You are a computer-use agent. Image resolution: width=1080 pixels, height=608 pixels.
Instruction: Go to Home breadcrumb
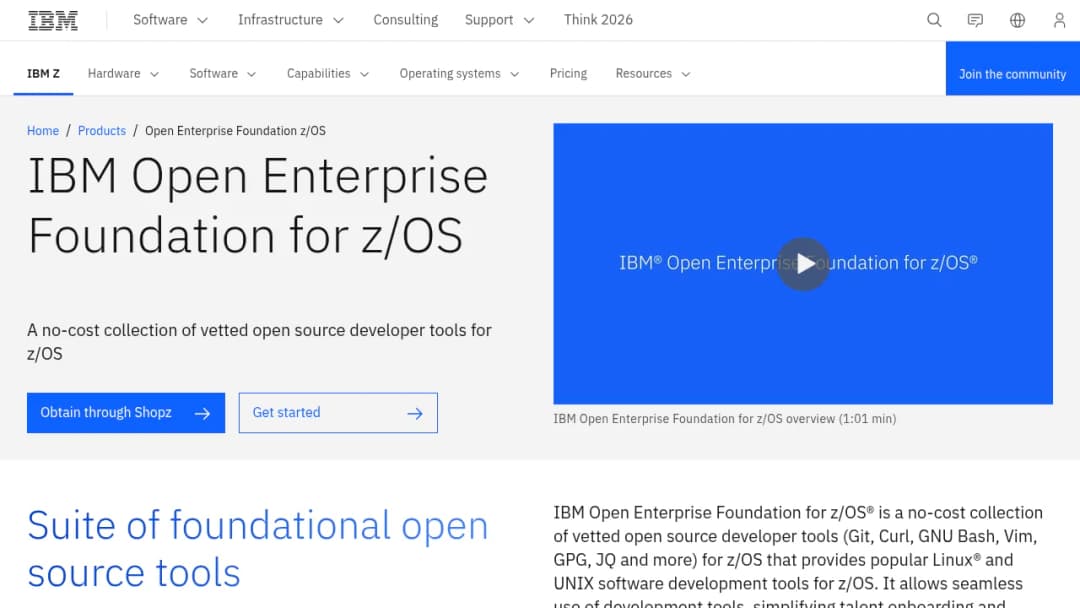coord(43,131)
